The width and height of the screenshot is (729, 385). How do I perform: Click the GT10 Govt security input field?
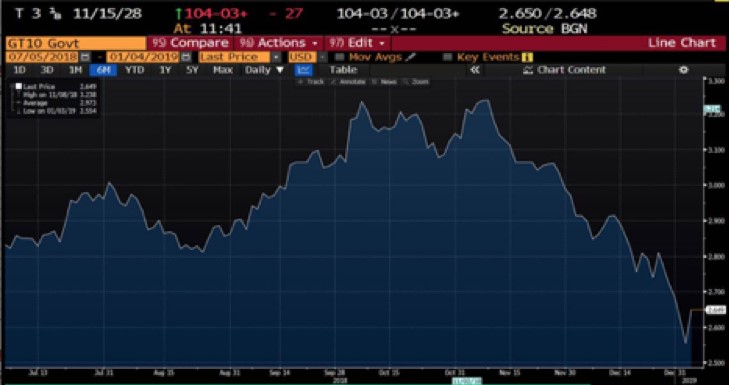tap(76, 44)
